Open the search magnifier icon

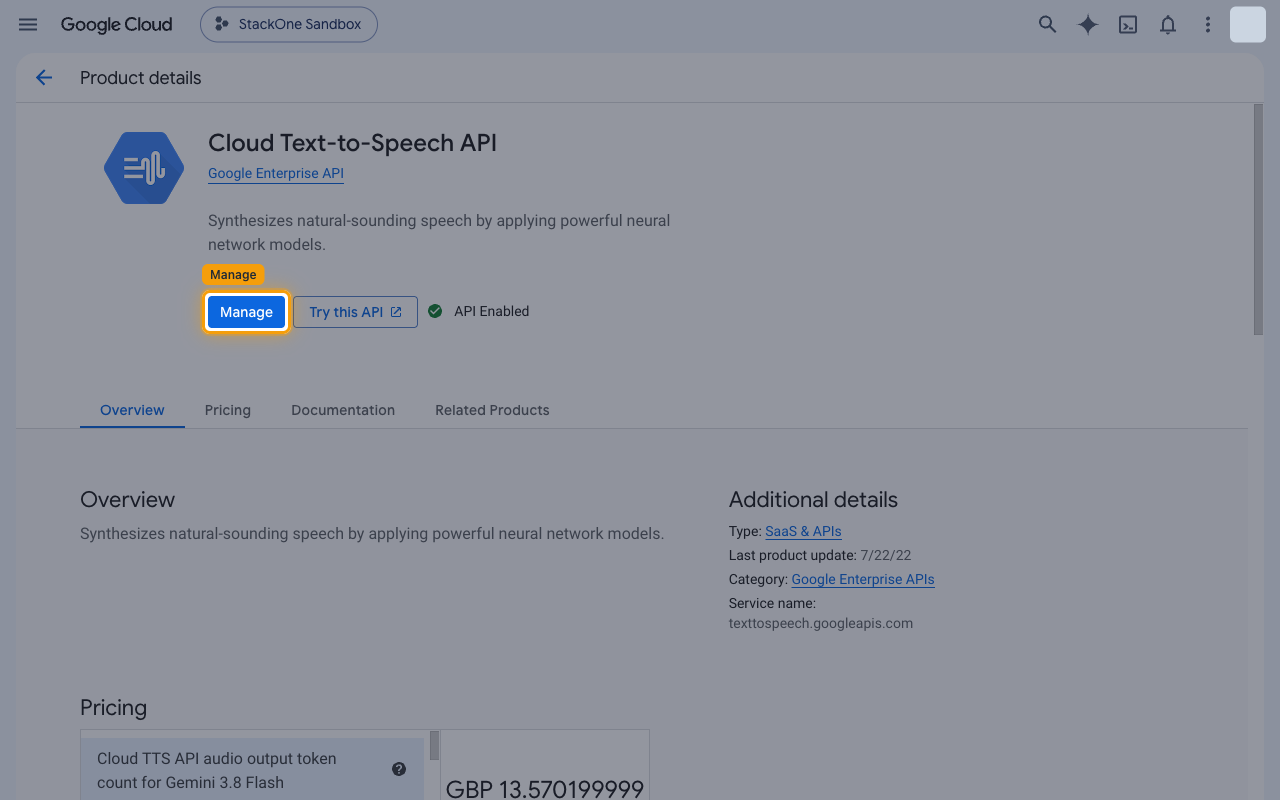tap(1047, 24)
